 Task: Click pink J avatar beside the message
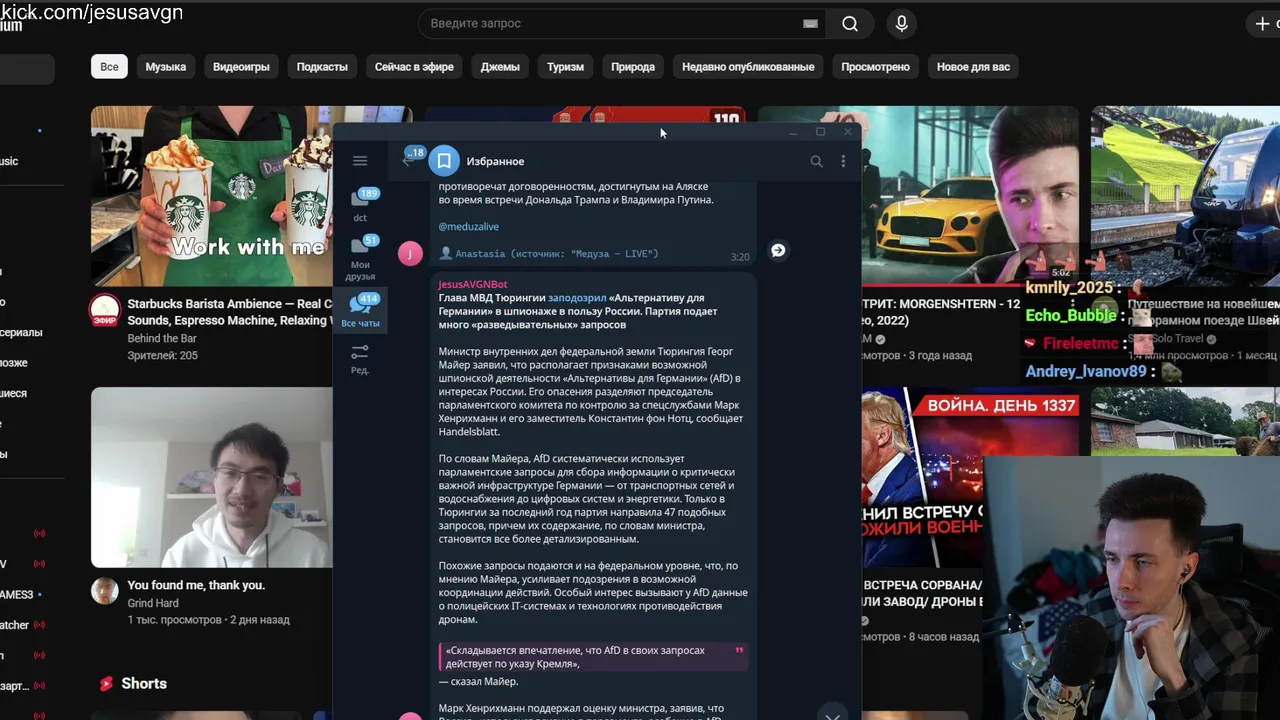[x=410, y=253]
